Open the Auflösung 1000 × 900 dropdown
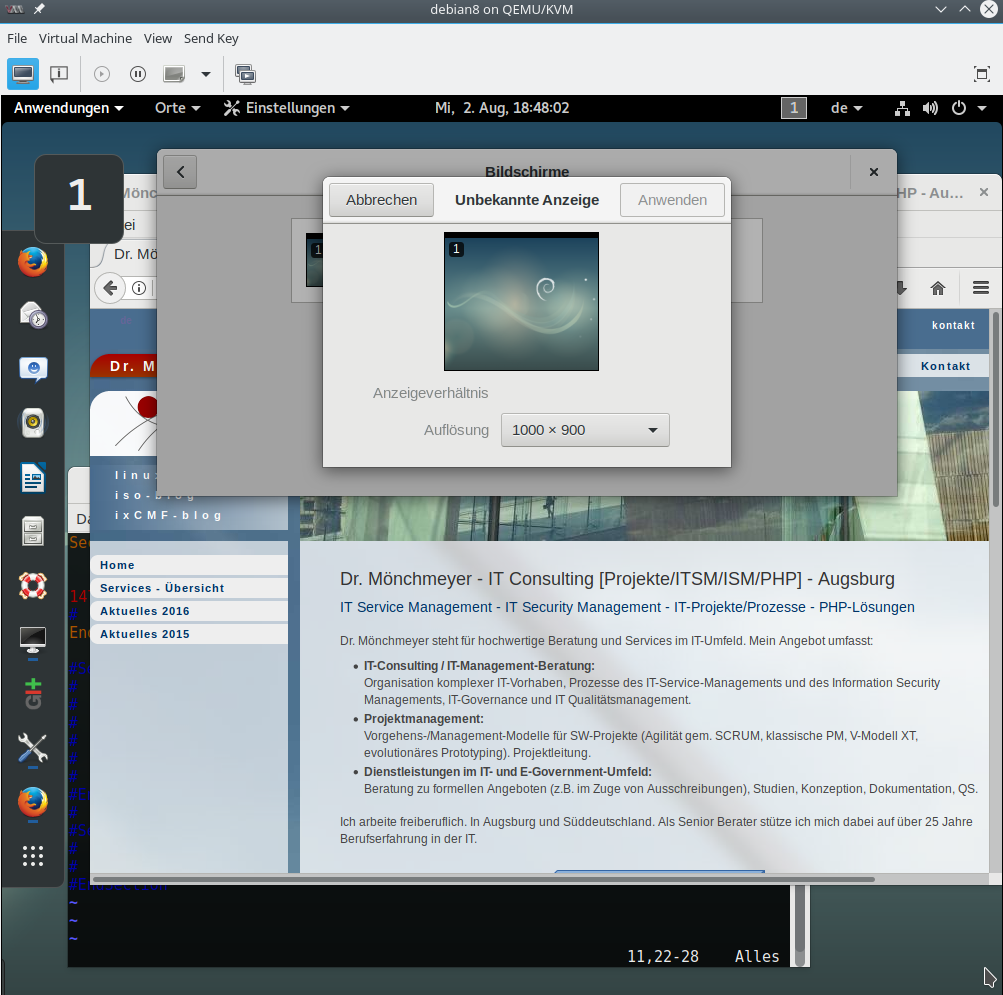Image resolution: width=1003 pixels, height=995 pixels. click(585, 430)
